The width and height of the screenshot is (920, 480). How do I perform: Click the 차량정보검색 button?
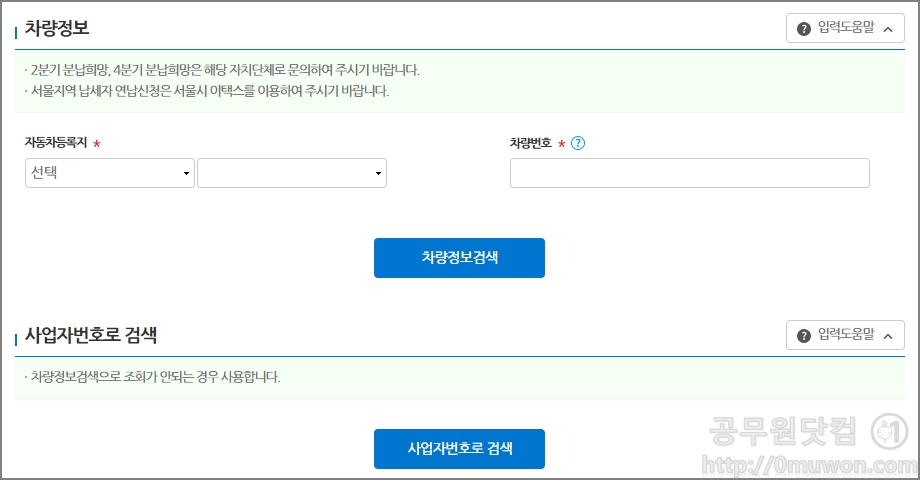(x=459, y=258)
